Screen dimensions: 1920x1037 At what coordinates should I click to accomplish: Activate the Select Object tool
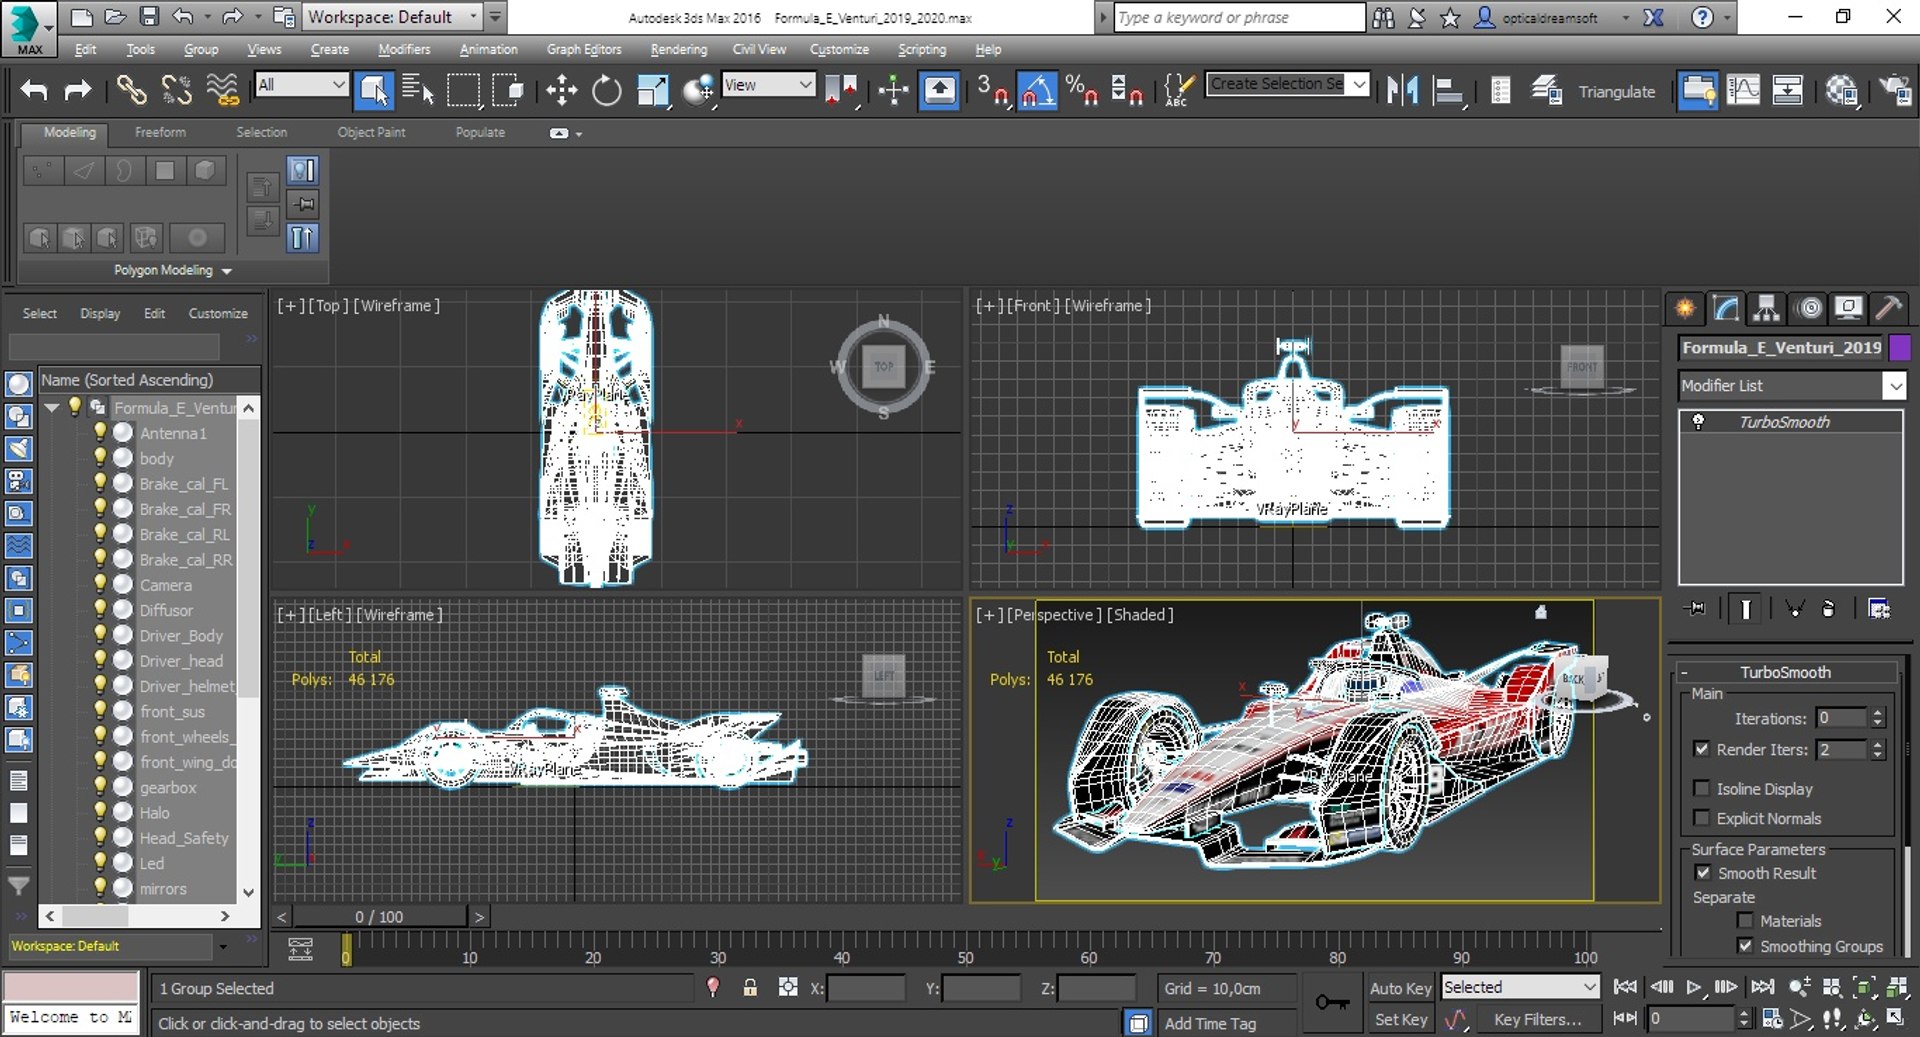tap(374, 91)
